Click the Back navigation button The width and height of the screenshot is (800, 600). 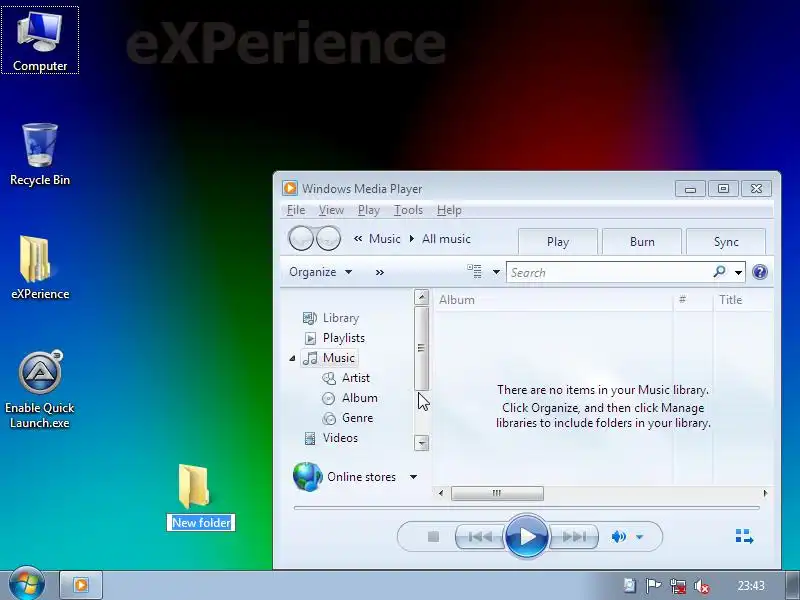[x=301, y=238]
